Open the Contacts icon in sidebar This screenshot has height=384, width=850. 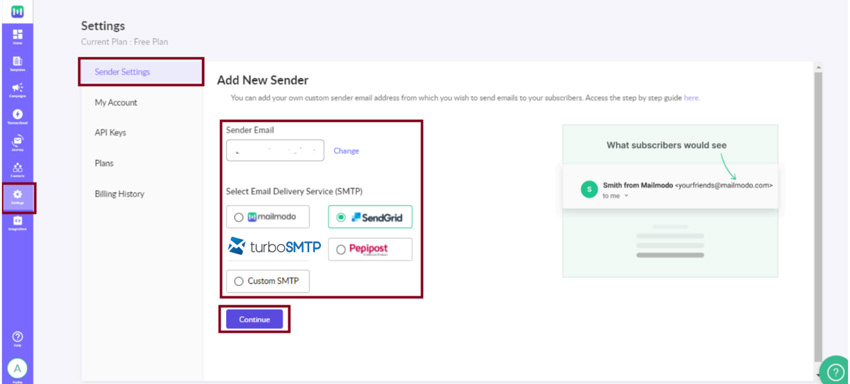(17, 170)
